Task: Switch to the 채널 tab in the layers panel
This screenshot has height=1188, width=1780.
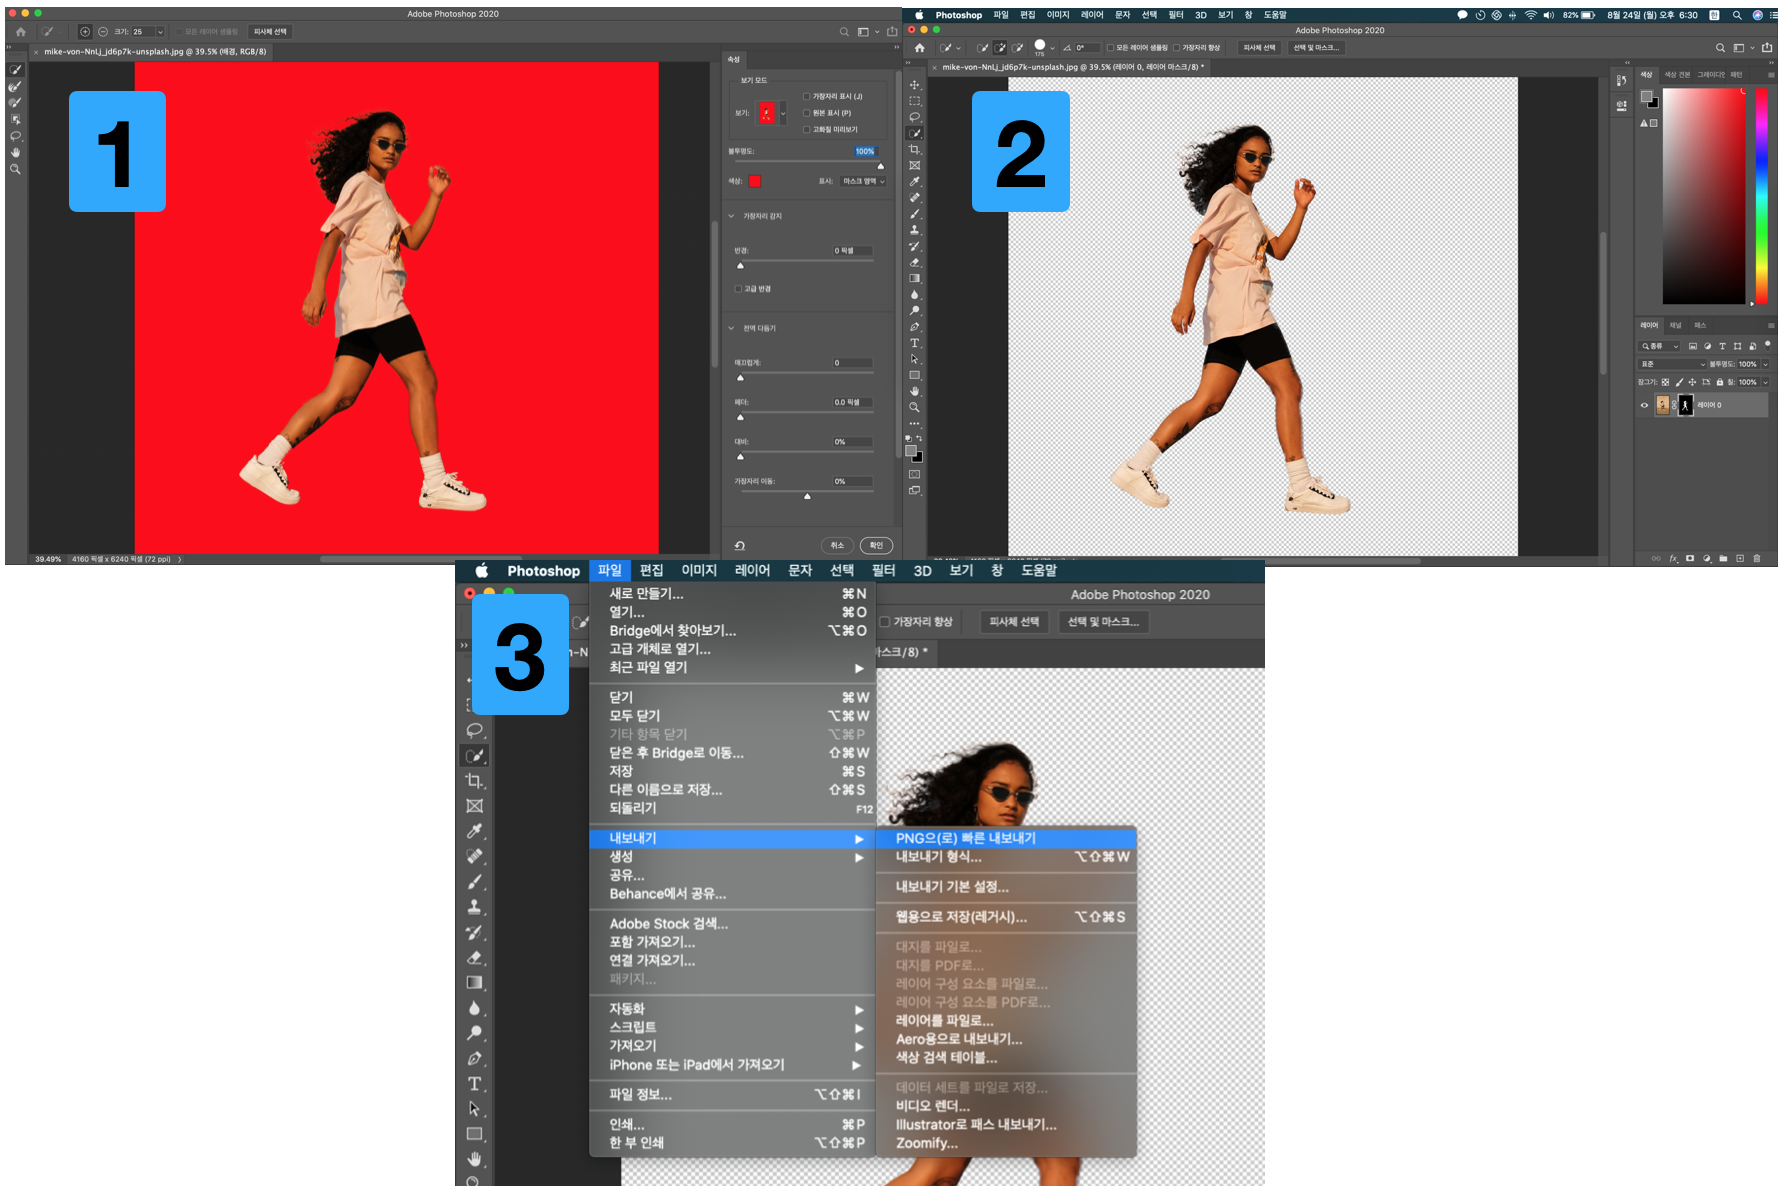Action: [1675, 325]
